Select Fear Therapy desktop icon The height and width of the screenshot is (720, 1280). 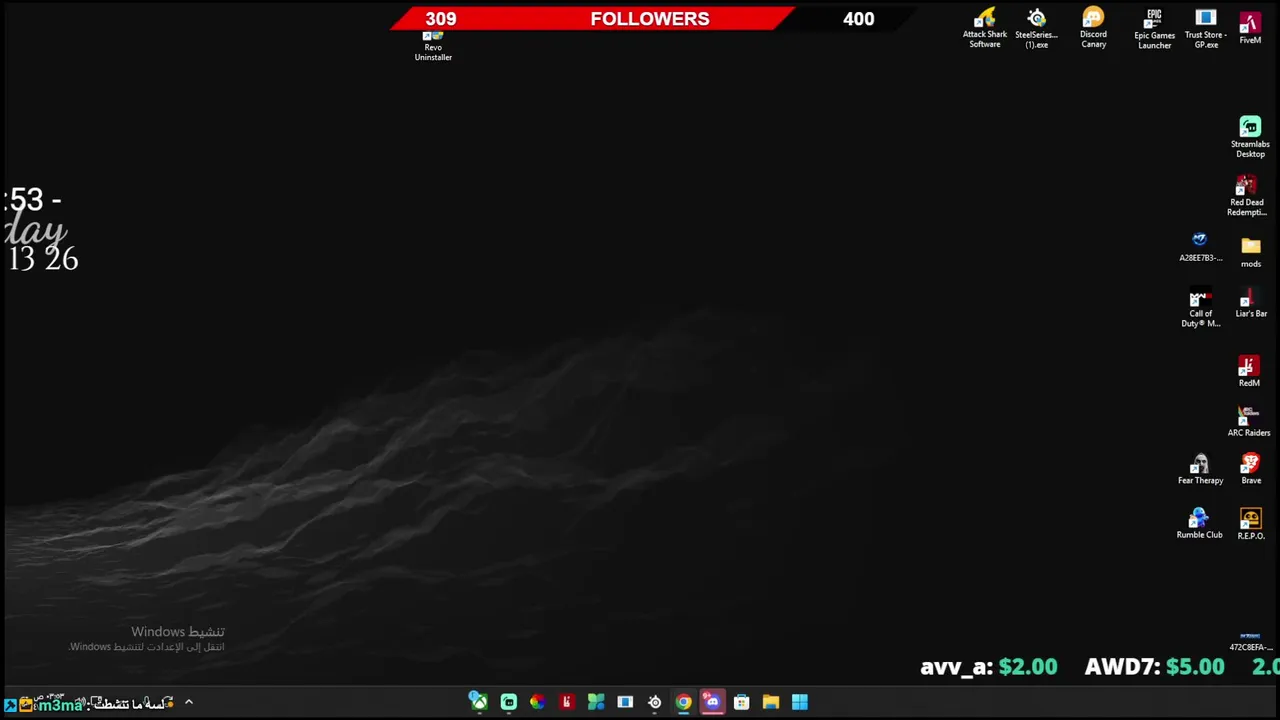pos(1200,469)
